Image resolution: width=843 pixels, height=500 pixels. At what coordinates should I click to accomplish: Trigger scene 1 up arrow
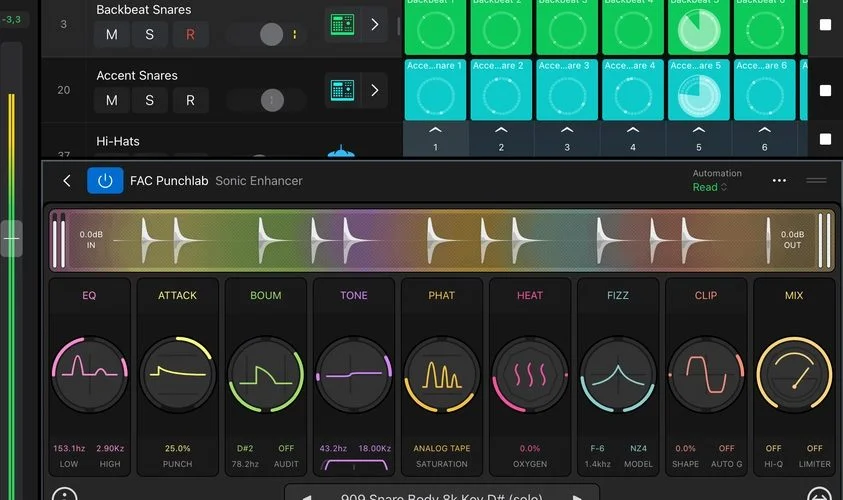coord(435,130)
